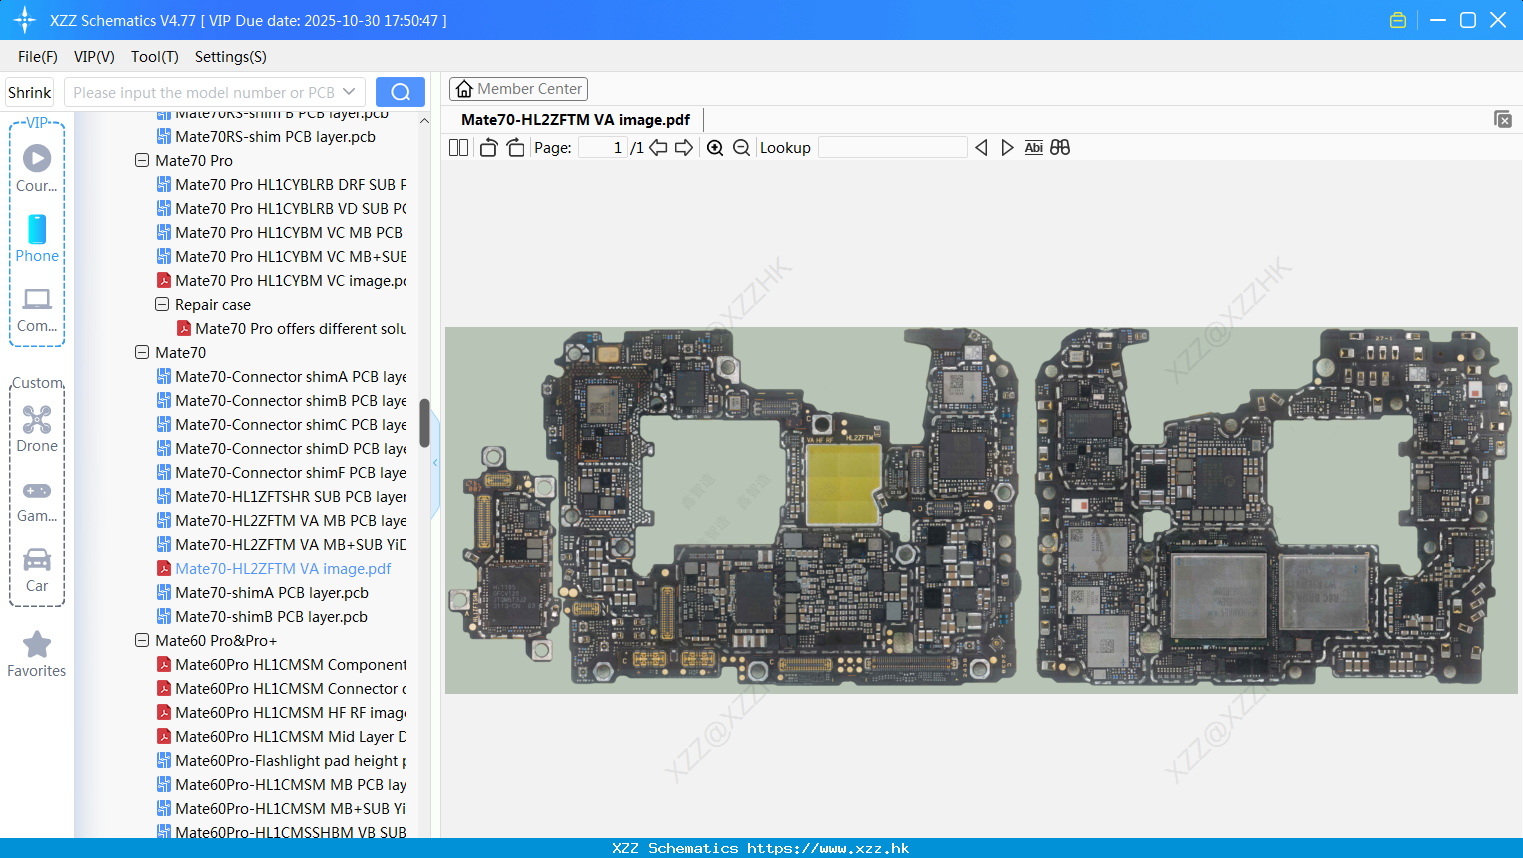Open the Course category in sidebar
This screenshot has height=858, width=1523.
tap(37, 168)
